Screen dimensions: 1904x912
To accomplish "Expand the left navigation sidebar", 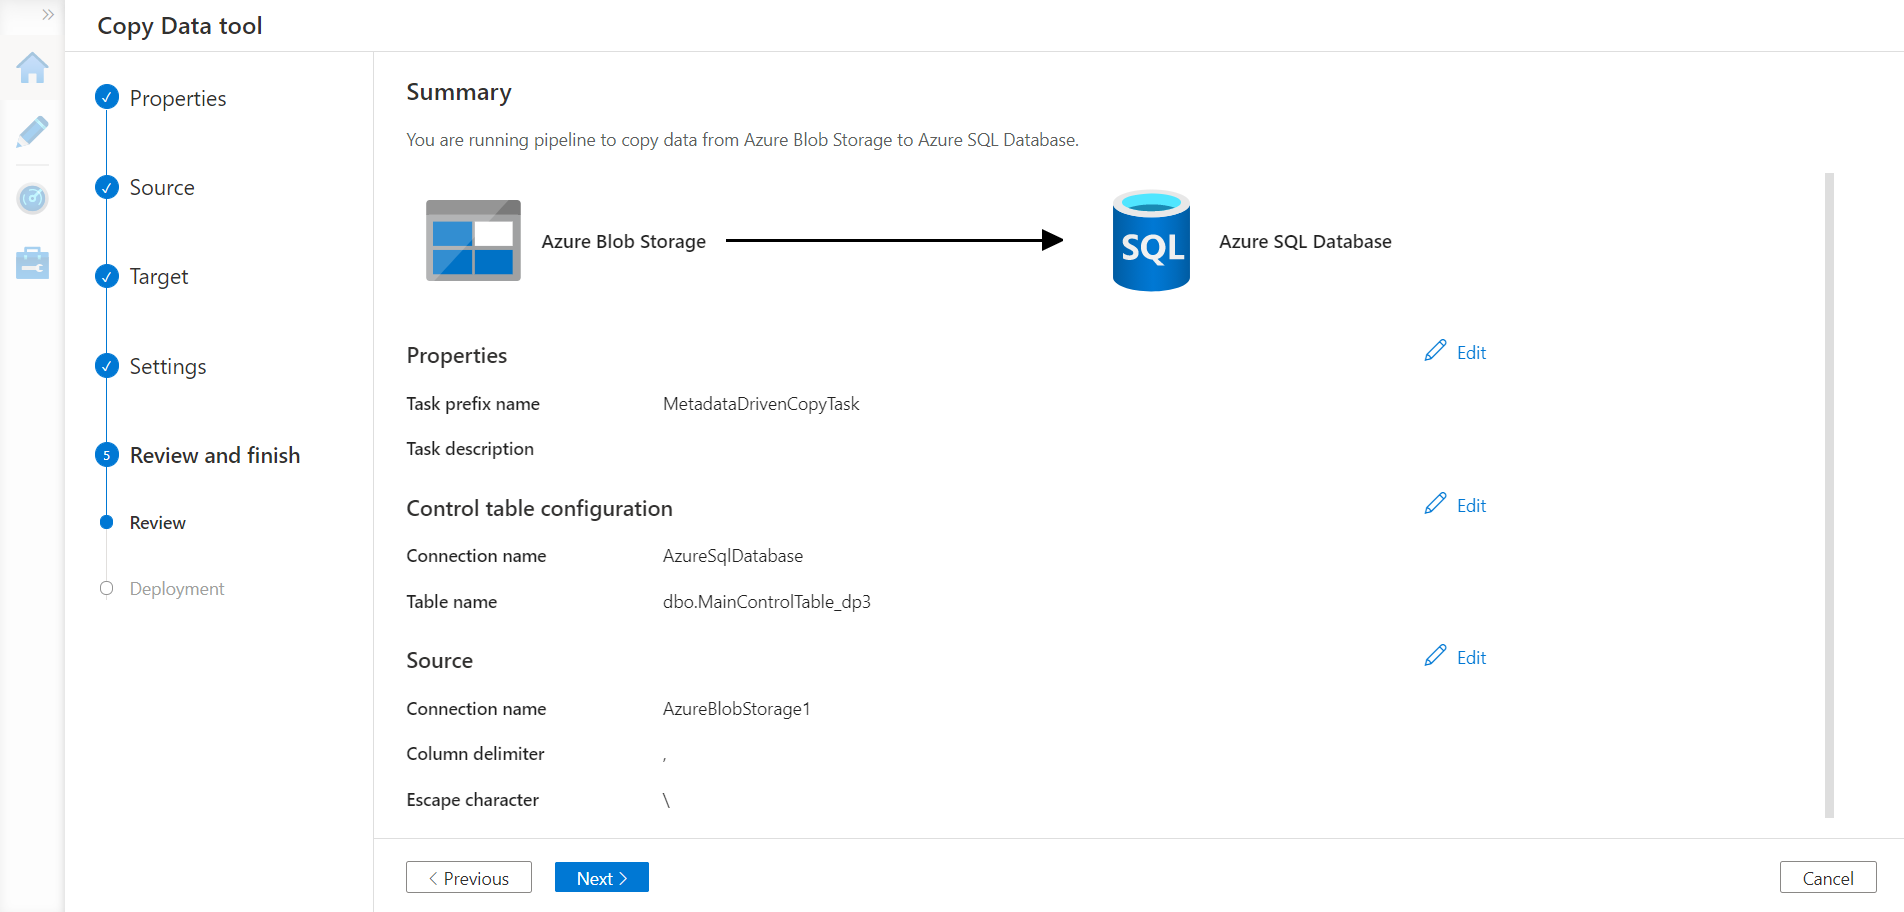I will (x=47, y=15).
